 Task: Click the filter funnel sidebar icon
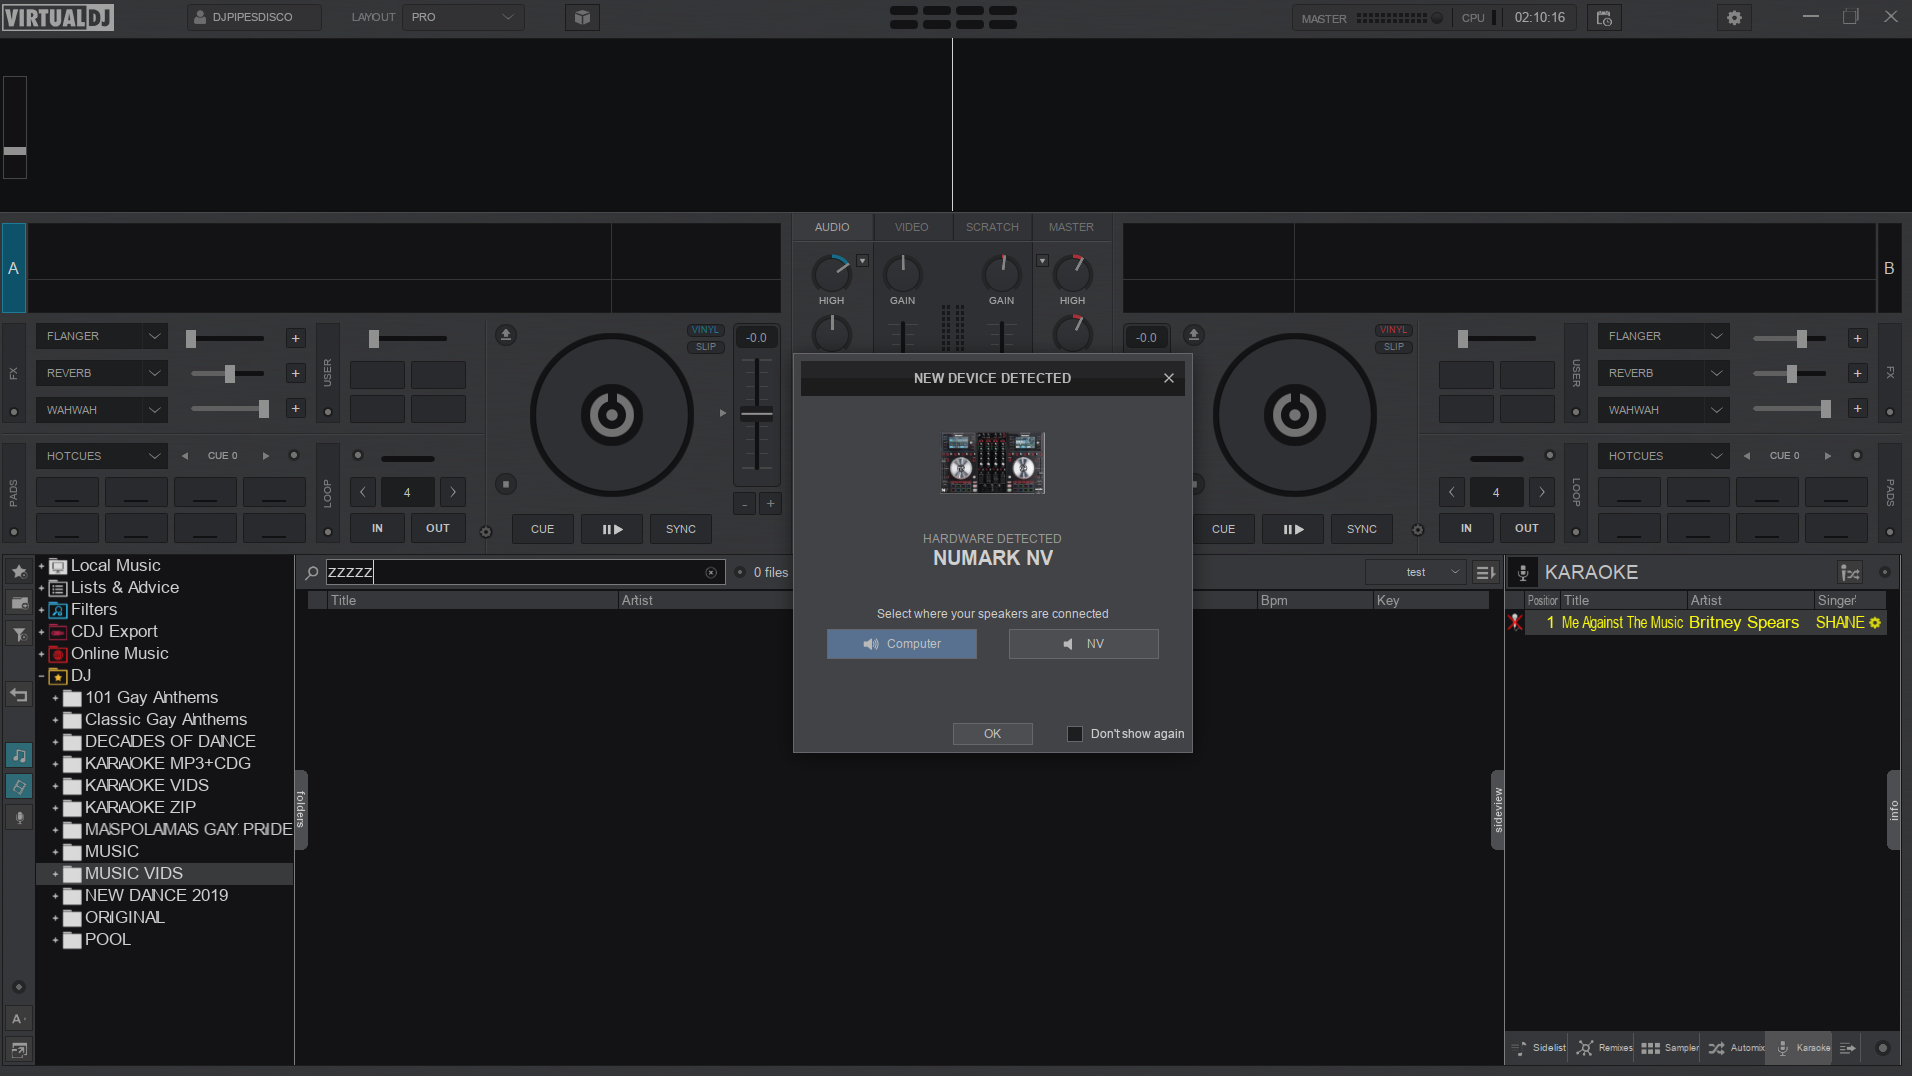pyautogui.click(x=19, y=634)
